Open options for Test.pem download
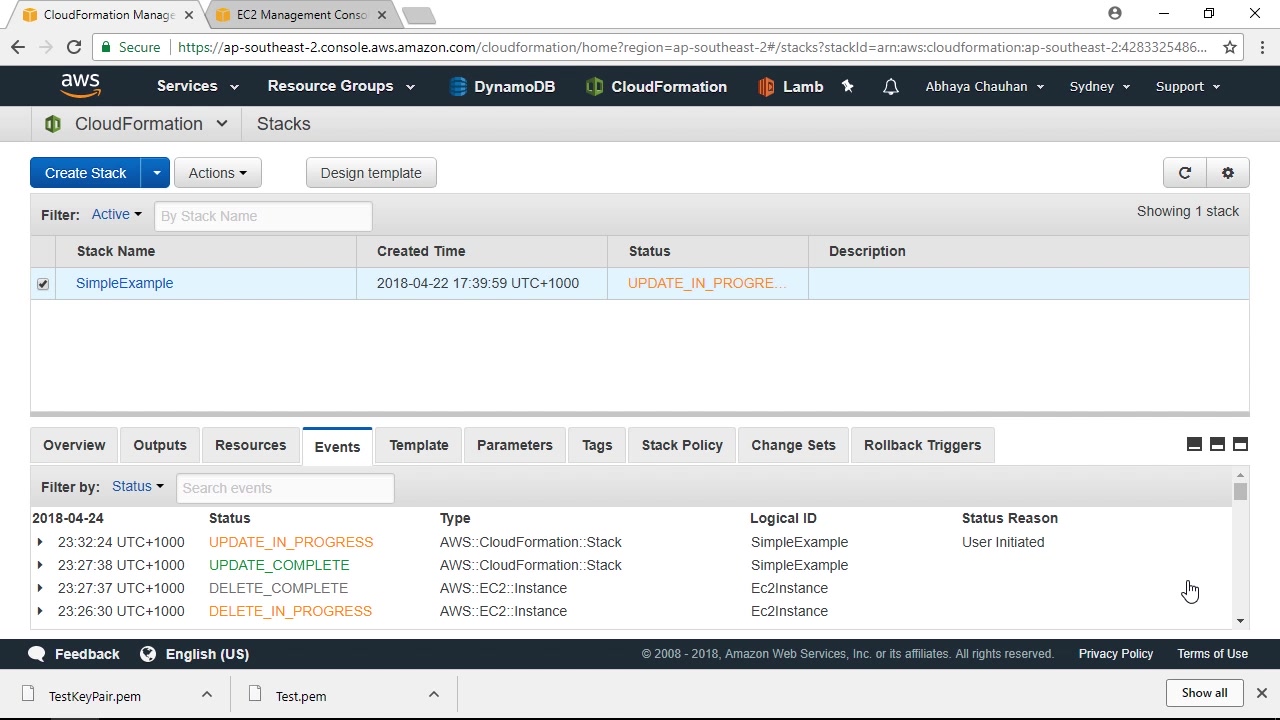The width and height of the screenshot is (1280, 720). point(433,694)
